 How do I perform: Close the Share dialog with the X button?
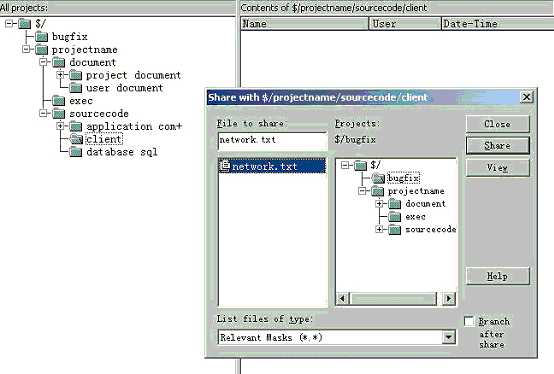click(526, 97)
